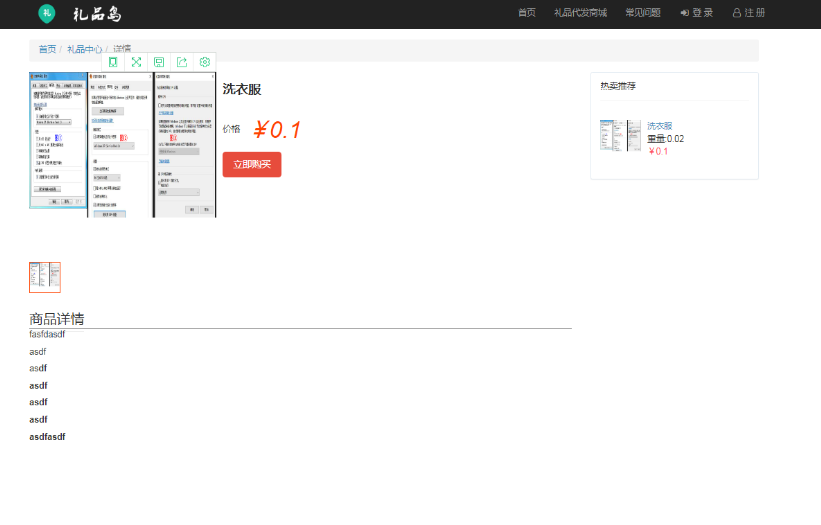Screen dimensions: 821x525
Task: Open the 常见问题 navigation item
Action: (643, 13)
